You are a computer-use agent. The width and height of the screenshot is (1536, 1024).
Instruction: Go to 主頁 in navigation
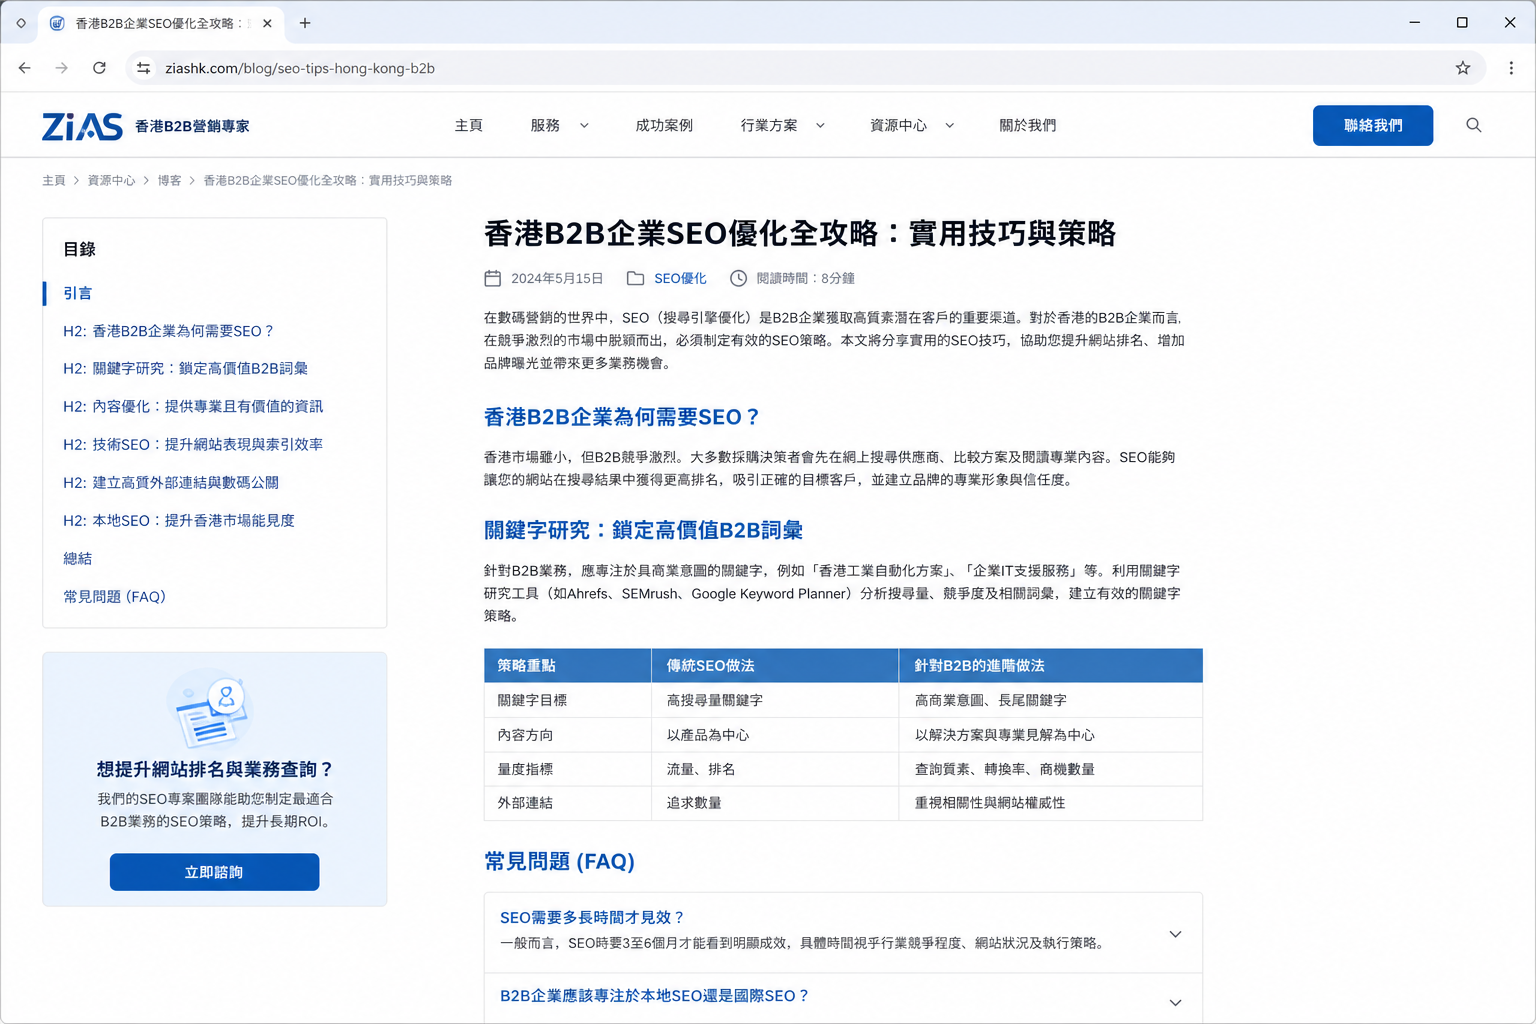[468, 126]
